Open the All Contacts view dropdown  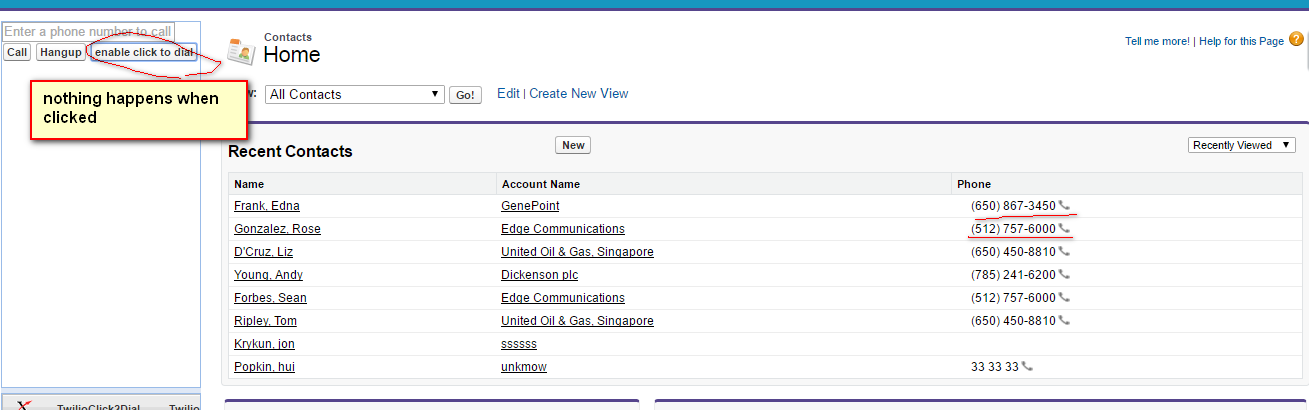(x=354, y=94)
